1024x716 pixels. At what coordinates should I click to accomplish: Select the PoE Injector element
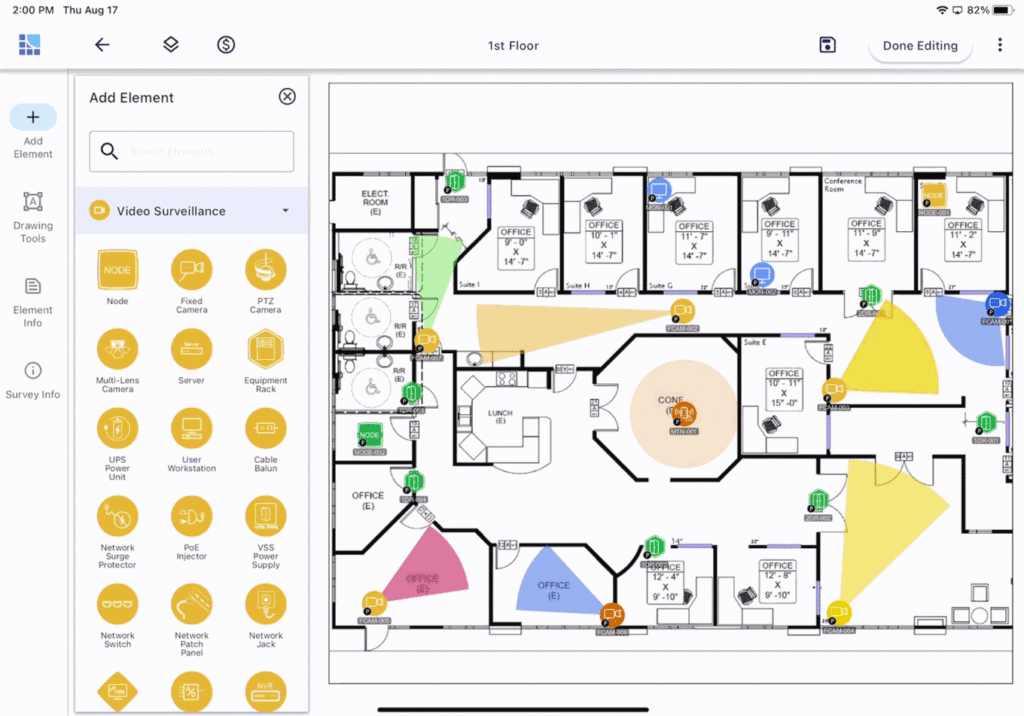coord(191,518)
